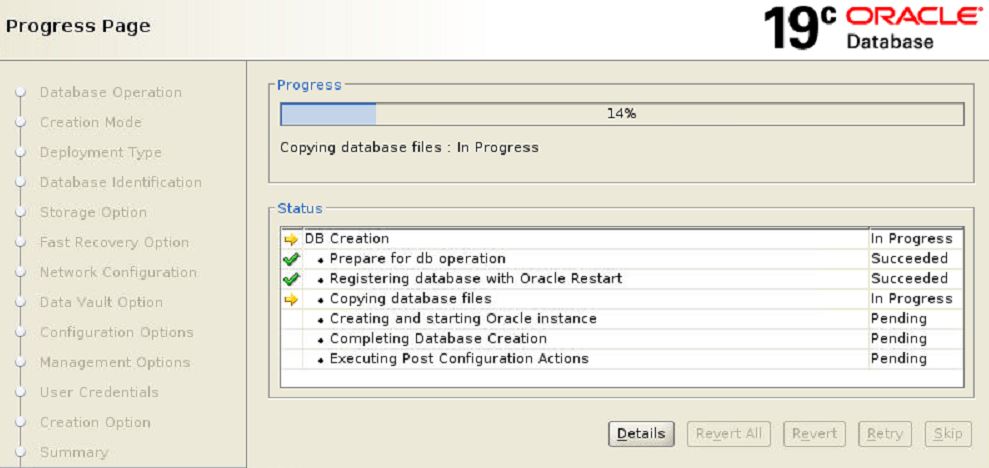The height and width of the screenshot is (468, 989).
Task: Click the Skip button
Action: (x=947, y=433)
